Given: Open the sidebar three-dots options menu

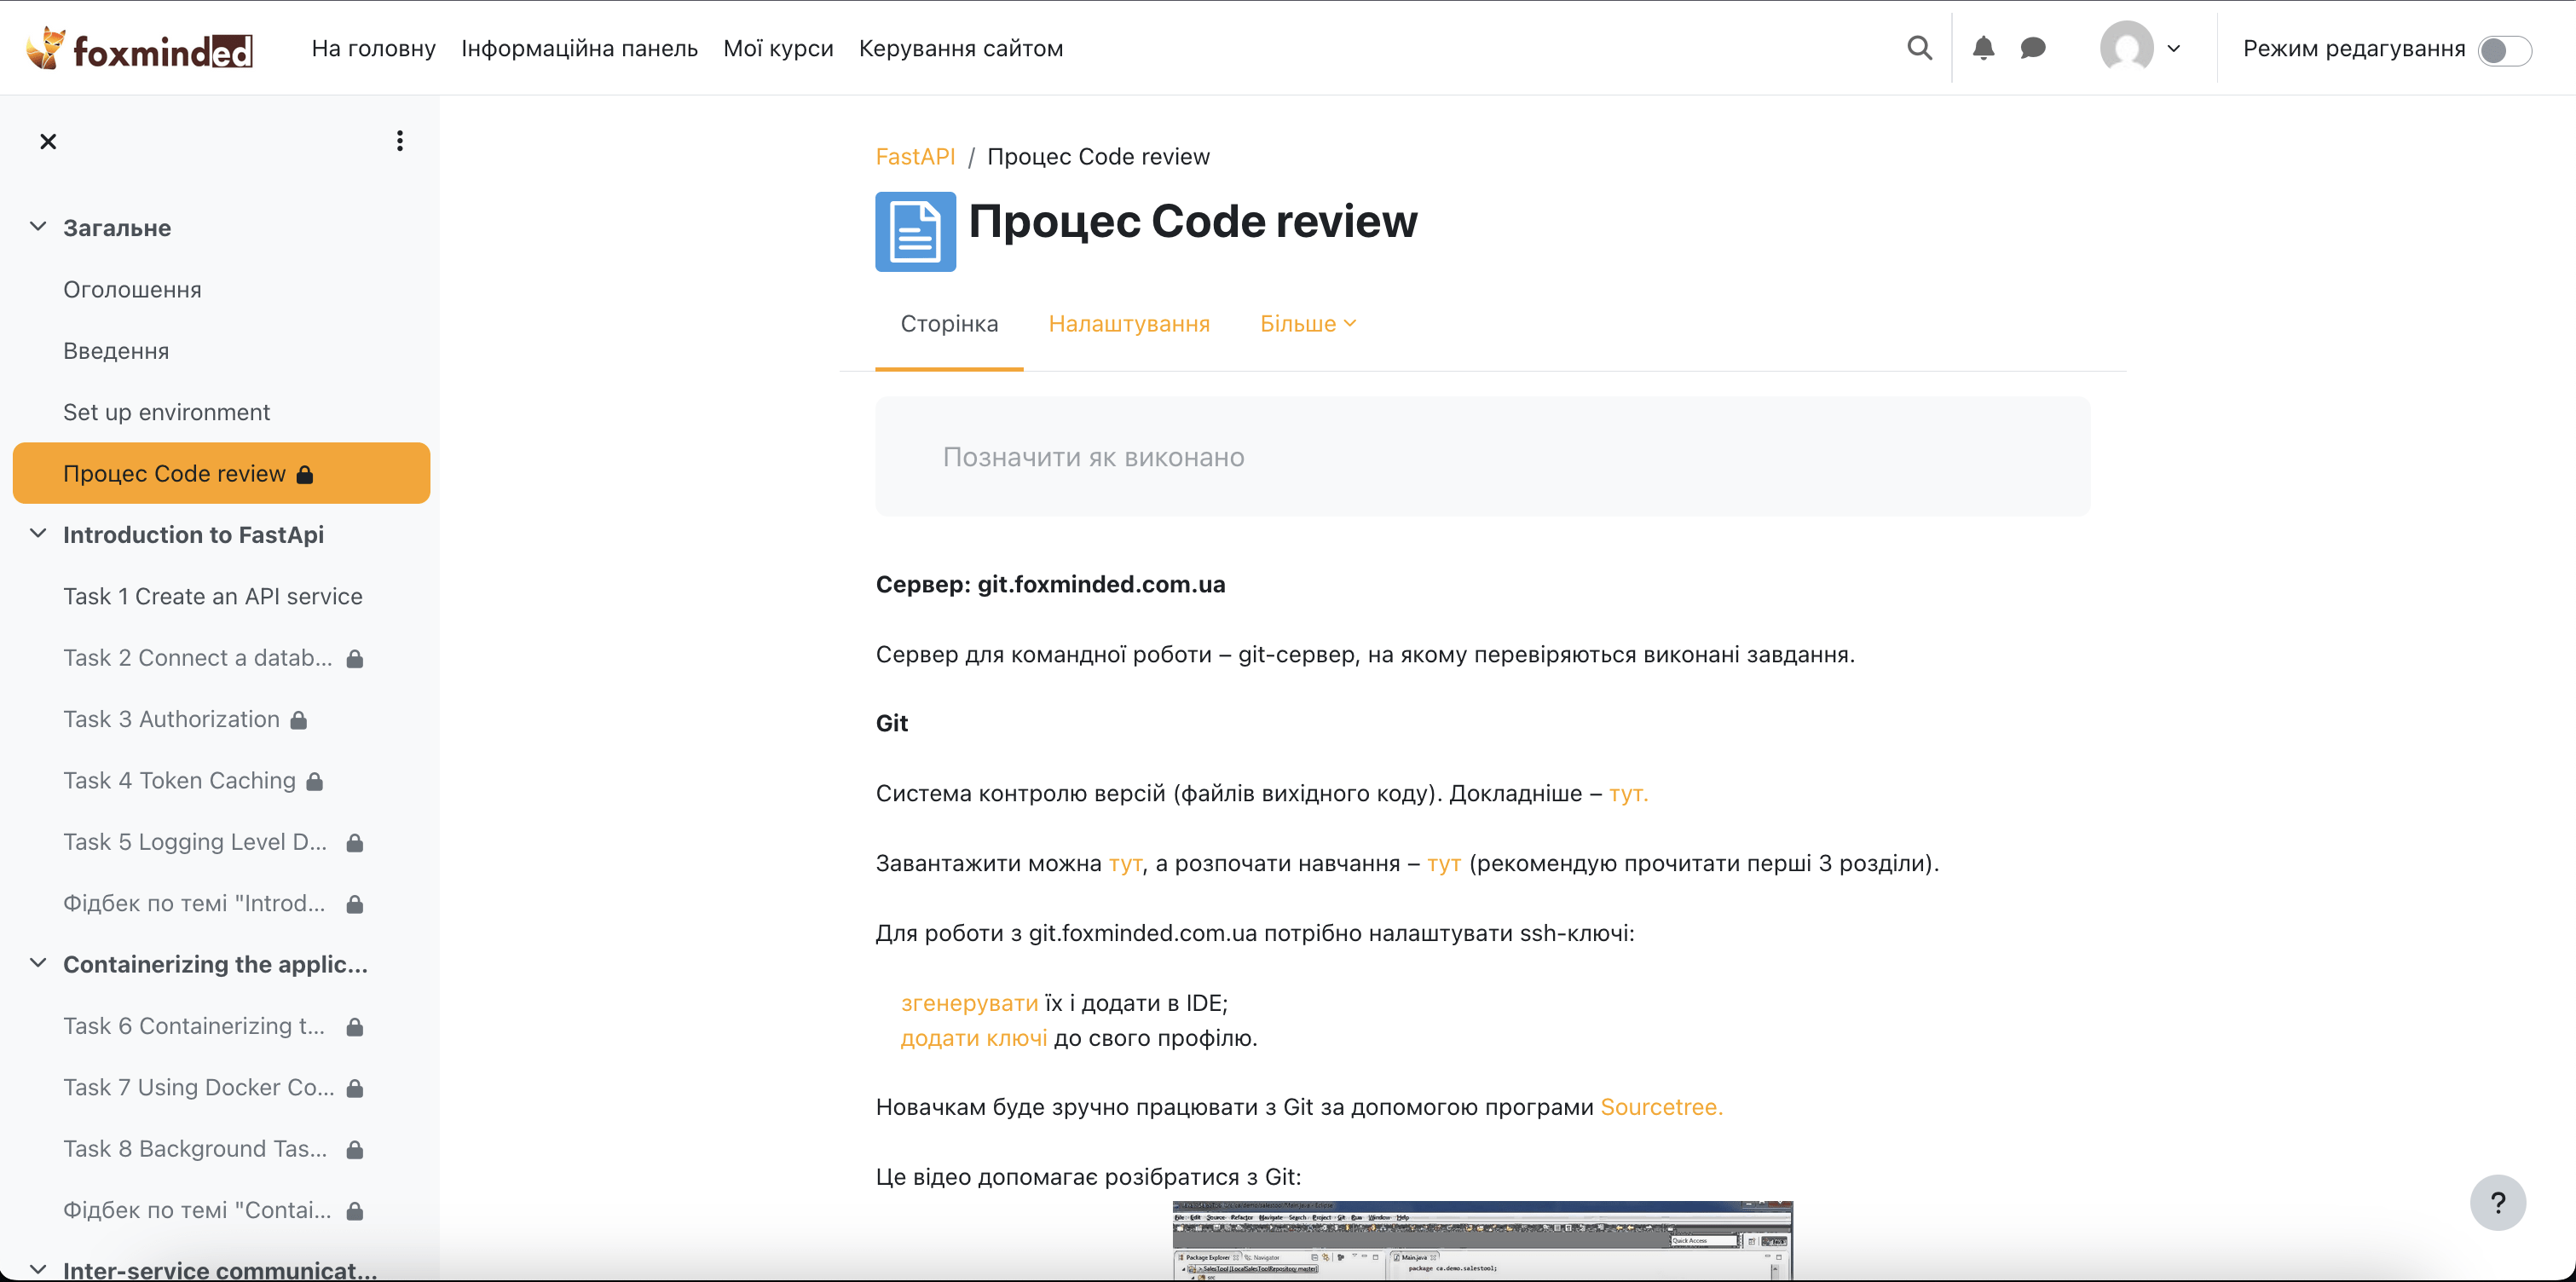Looking at the screenshot, I should [x=400, y=141].
